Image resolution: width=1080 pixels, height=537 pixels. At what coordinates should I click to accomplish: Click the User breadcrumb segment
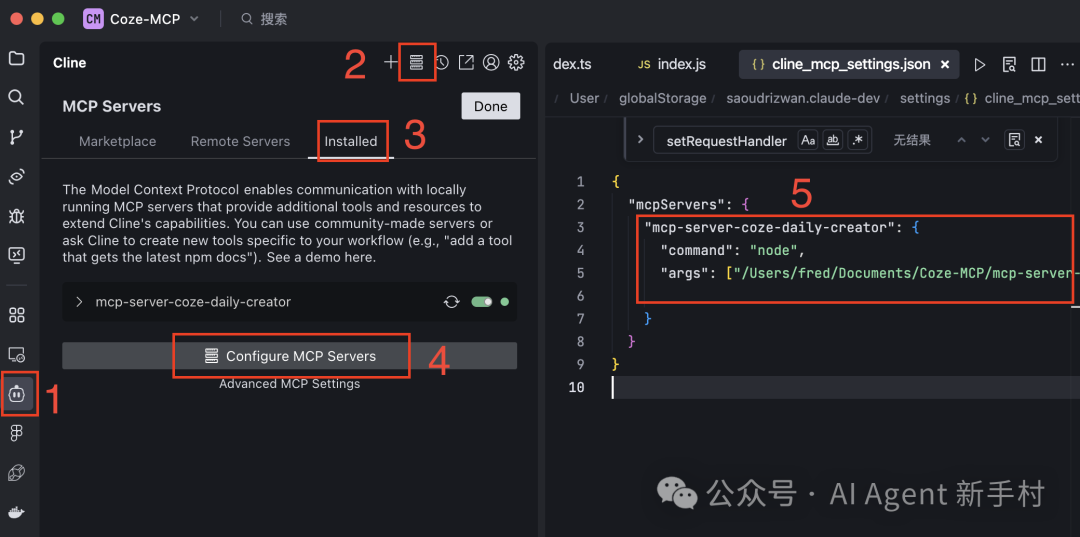coord(584,98)
